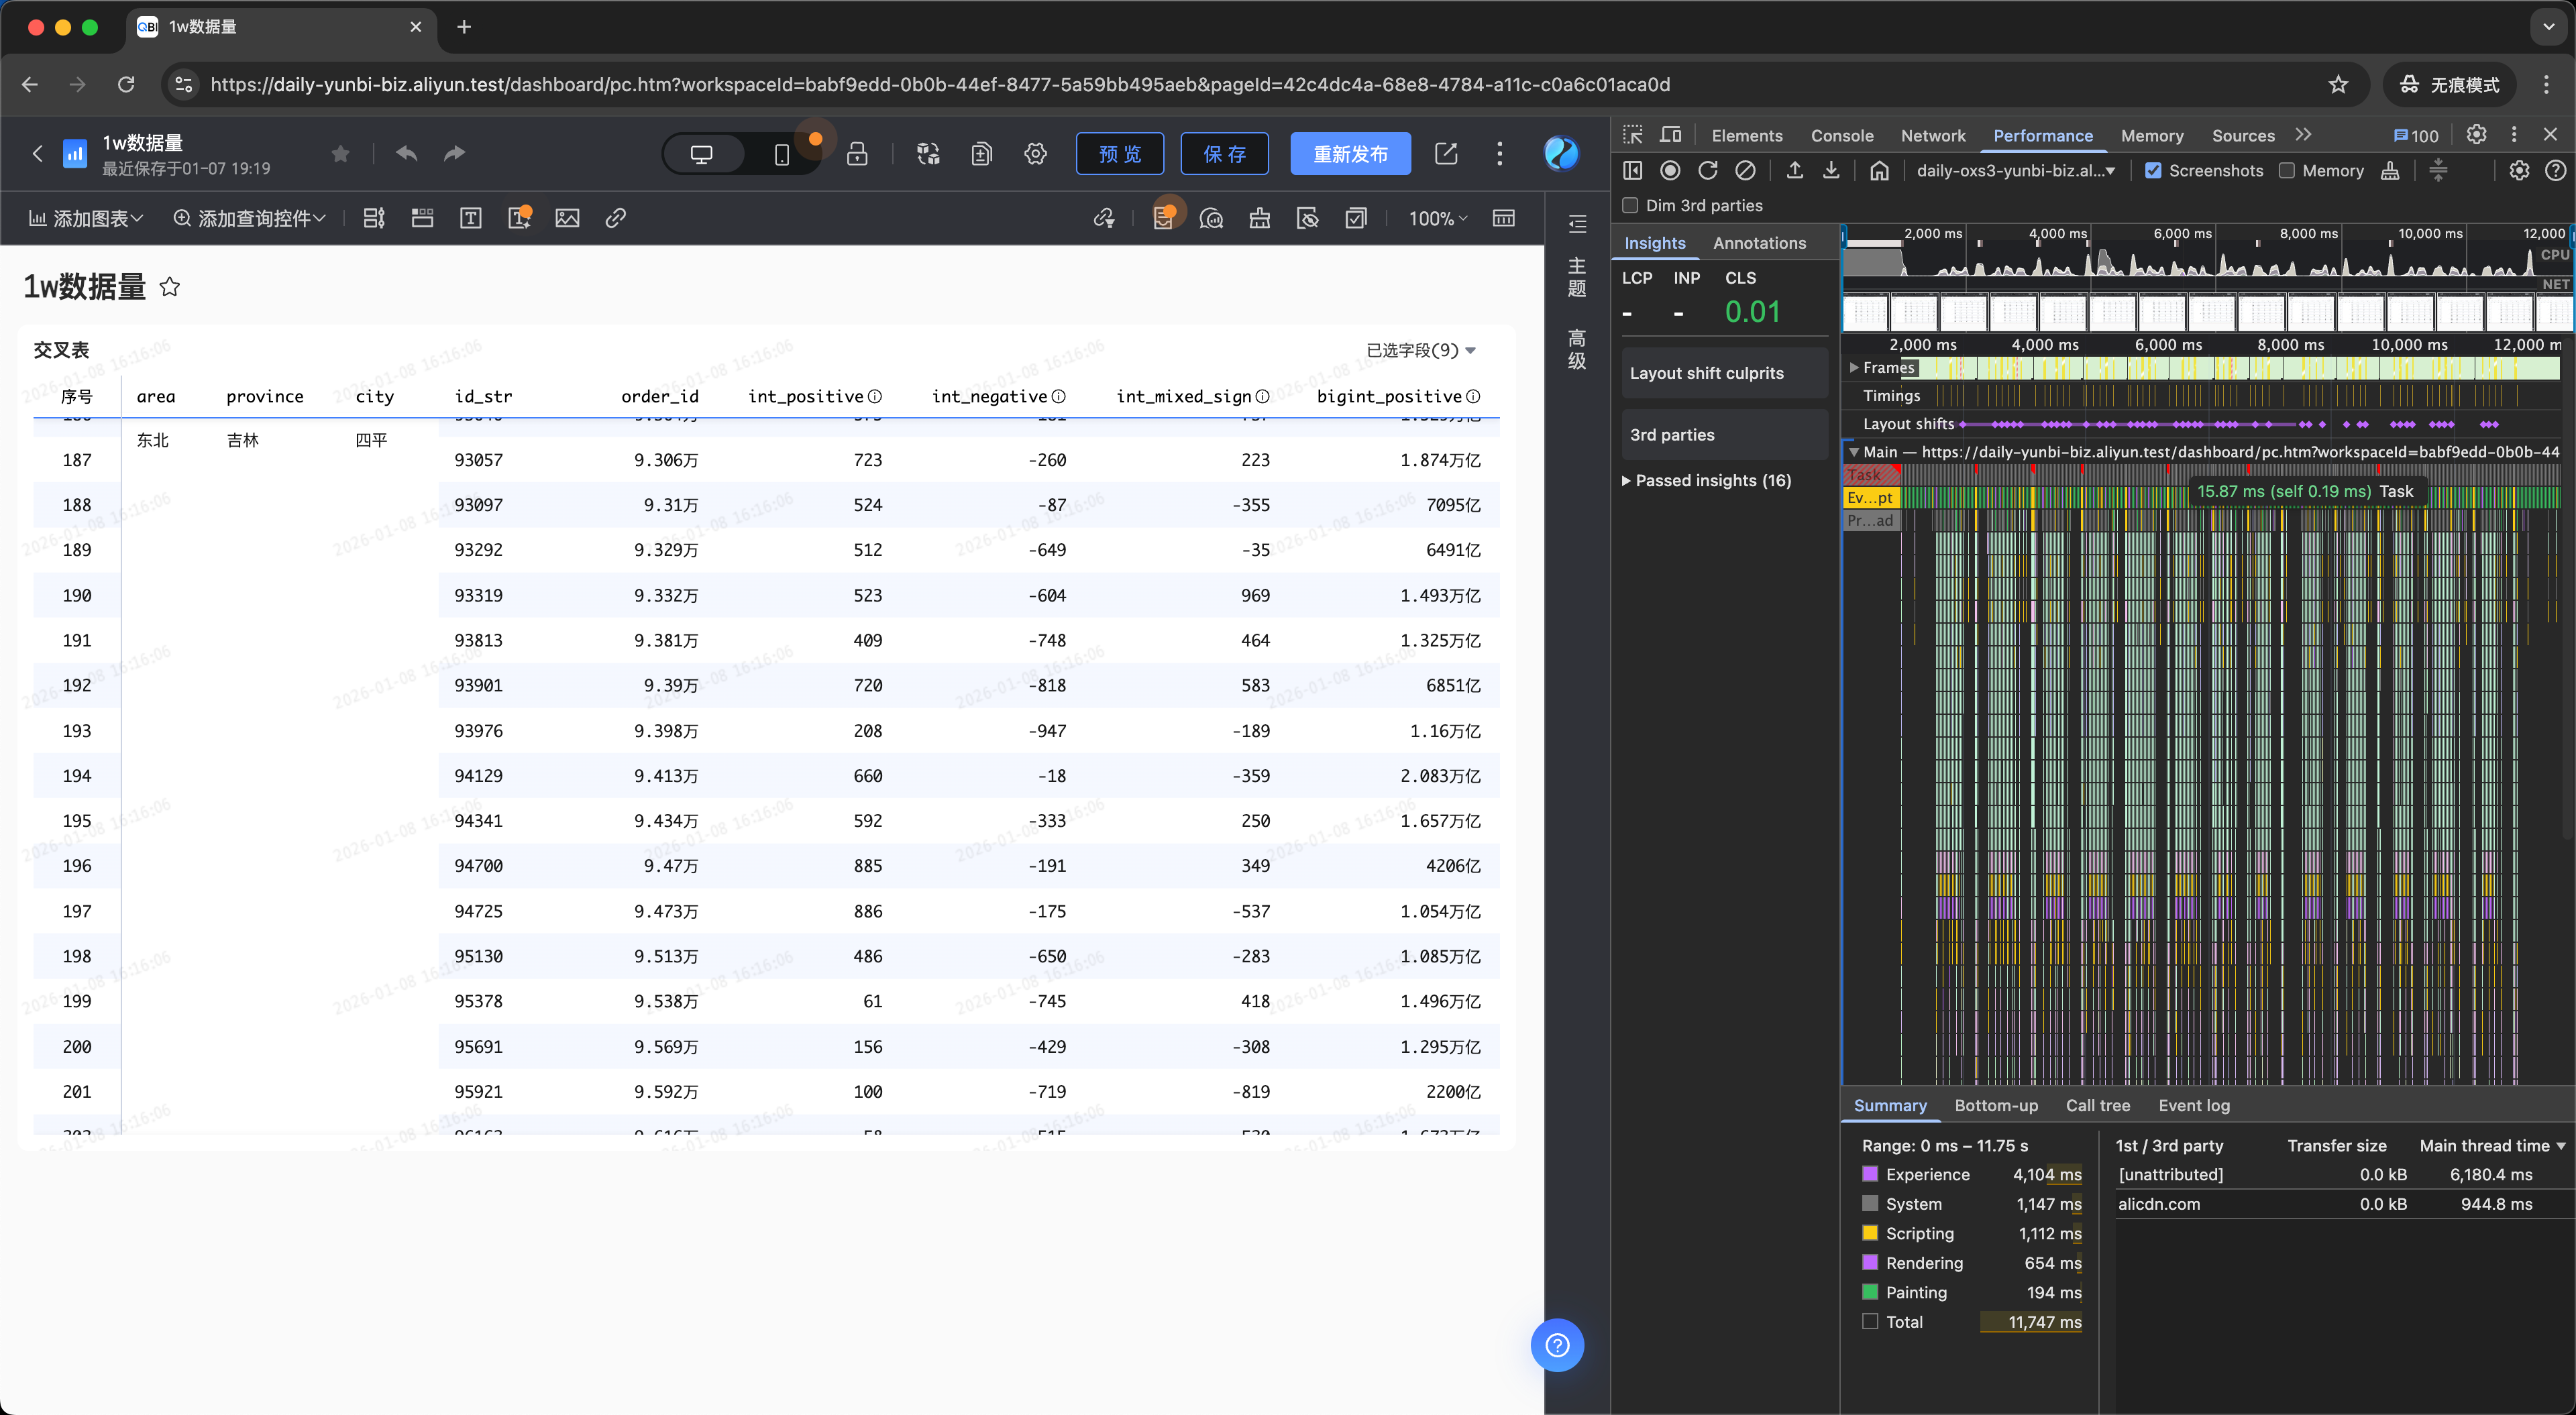Open the dashboard lock settings
The height and width of the screenshot is (1415, 2576).
pyautogui.click(x=857, y=154)
